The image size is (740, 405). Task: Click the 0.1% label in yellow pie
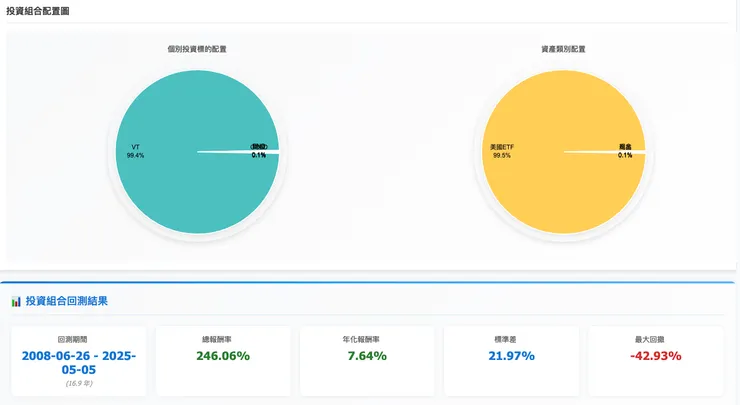[625, 155]
